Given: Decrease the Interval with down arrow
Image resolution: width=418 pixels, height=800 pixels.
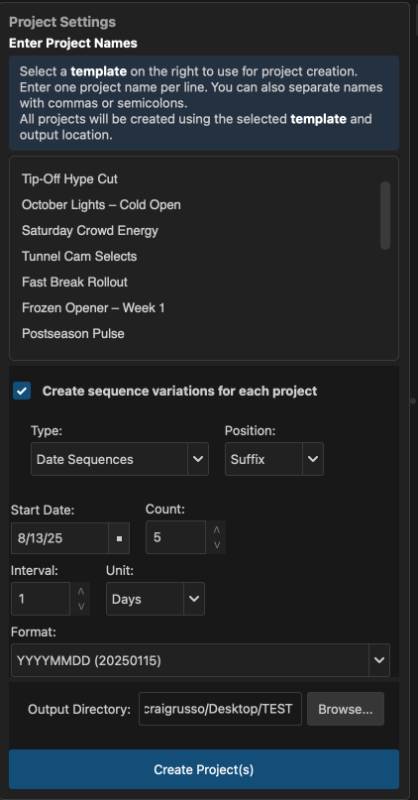Looking at the screenshot, I should pos(81,606).
